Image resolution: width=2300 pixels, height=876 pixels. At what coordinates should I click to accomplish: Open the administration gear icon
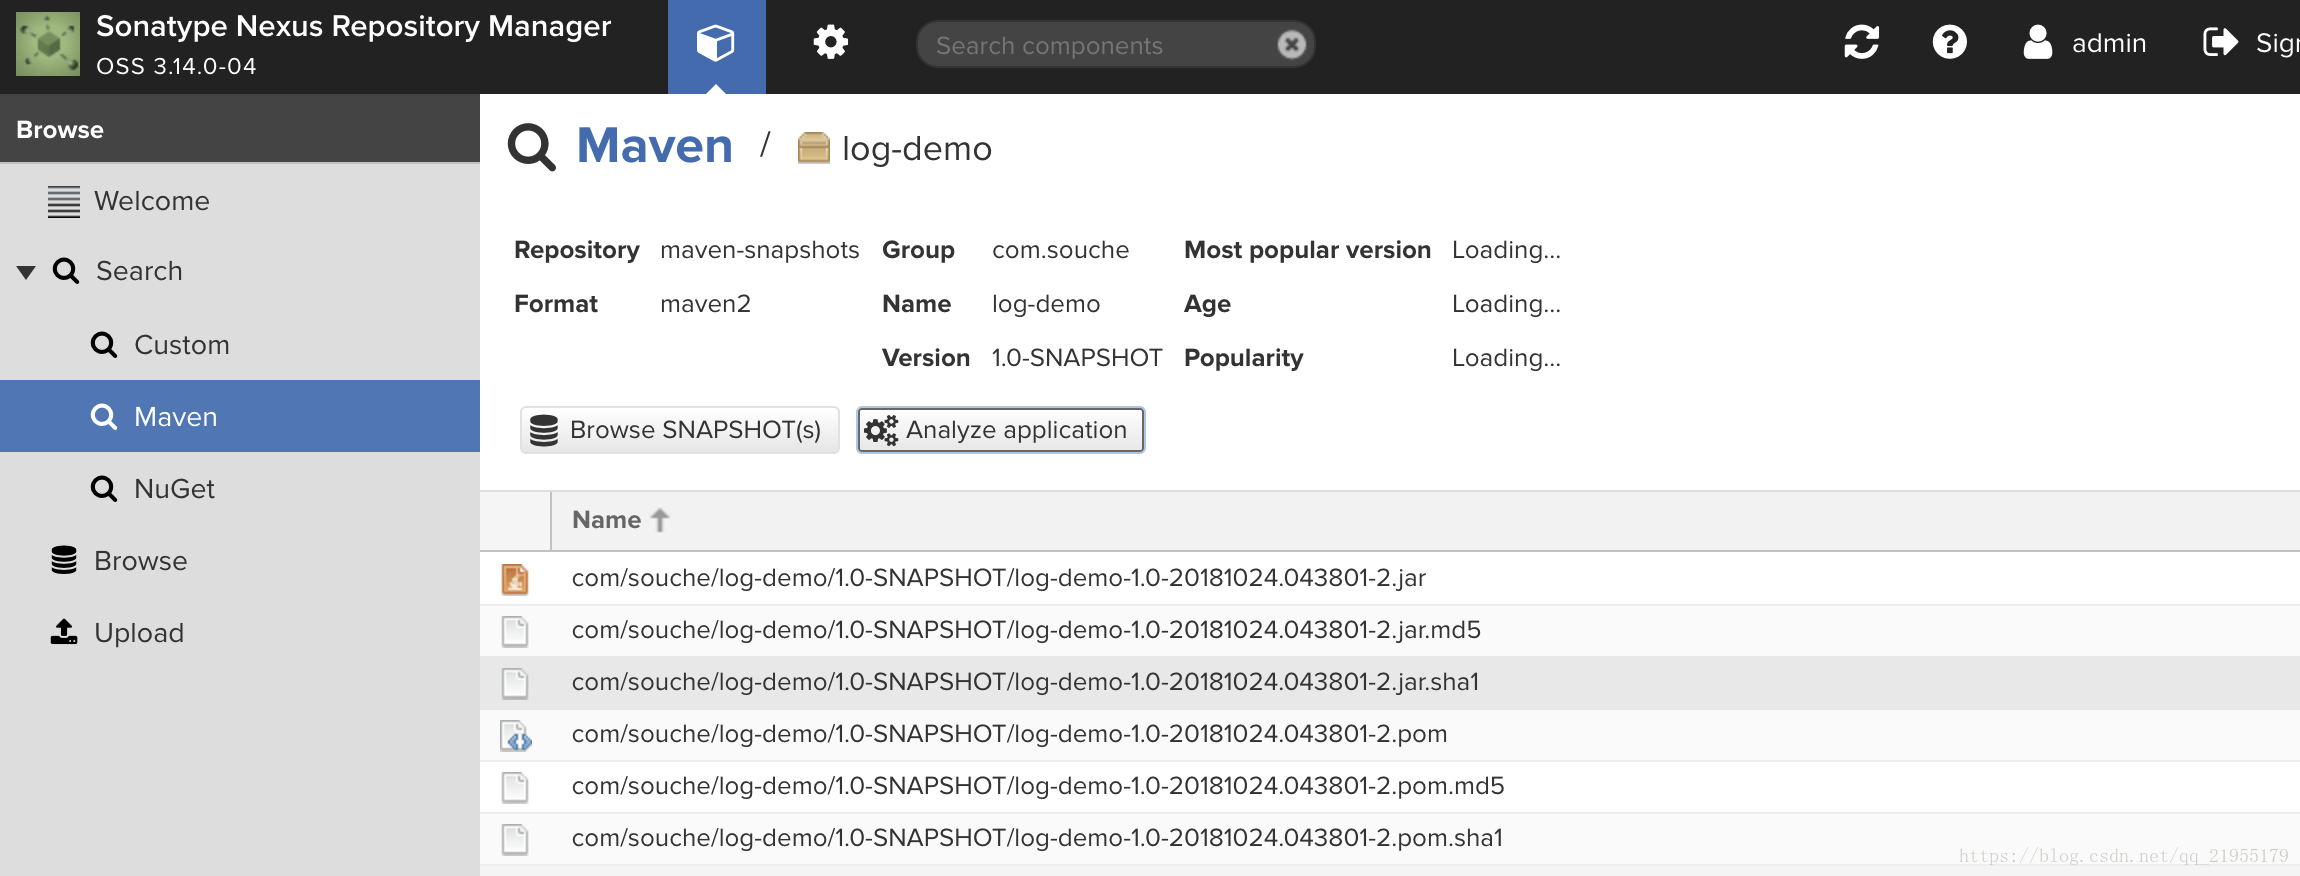point(830,43)
